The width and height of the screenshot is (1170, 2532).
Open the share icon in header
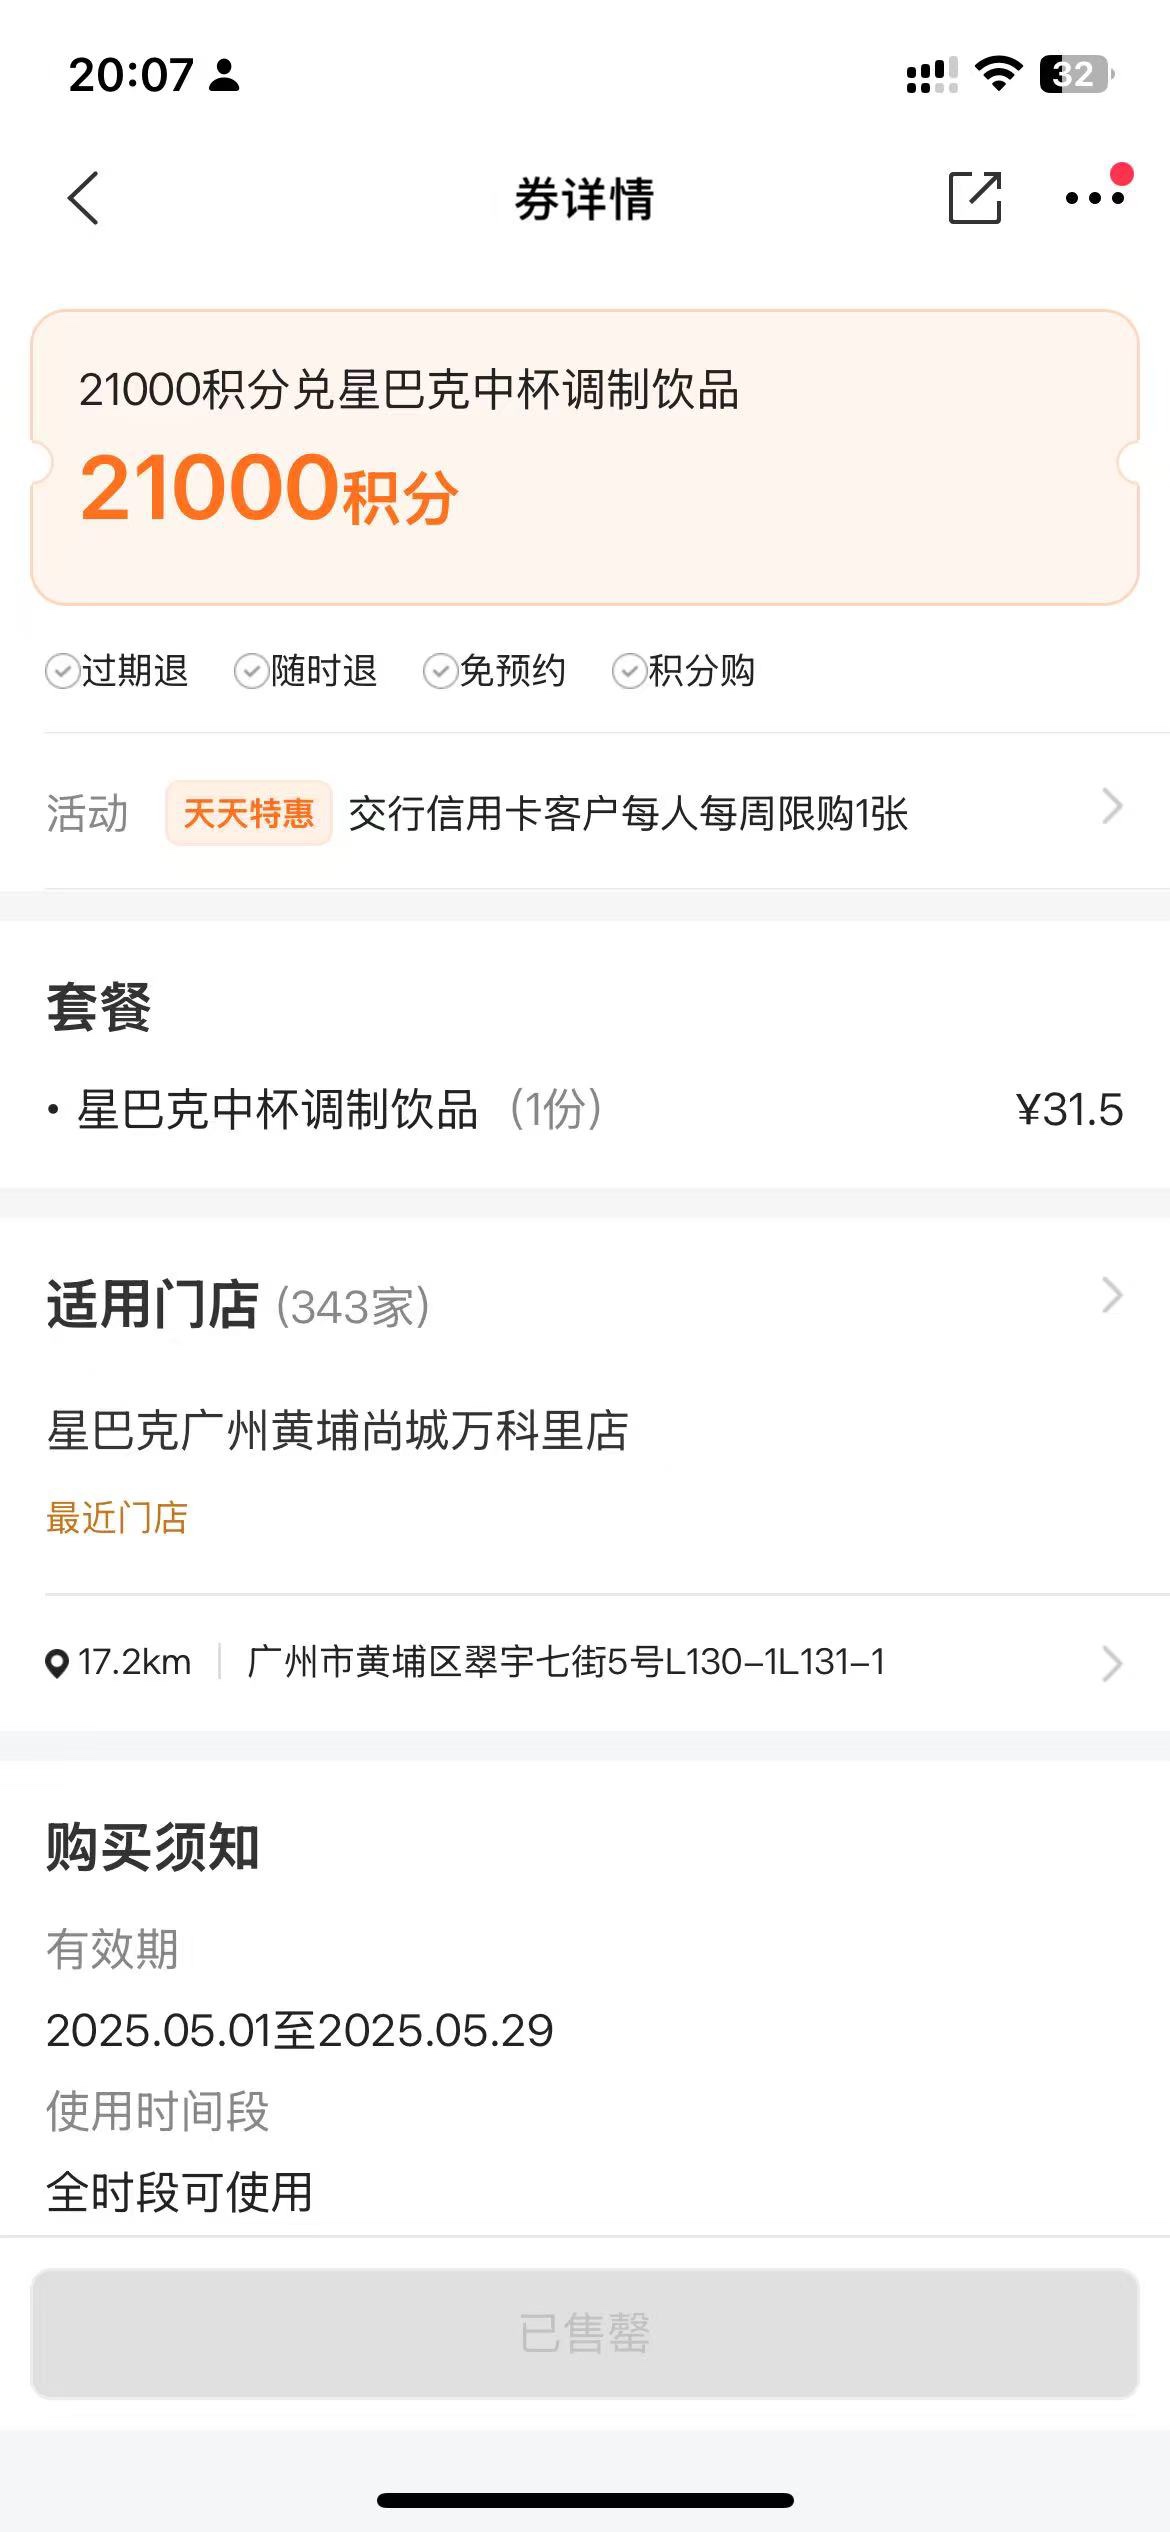pos(975,197)
